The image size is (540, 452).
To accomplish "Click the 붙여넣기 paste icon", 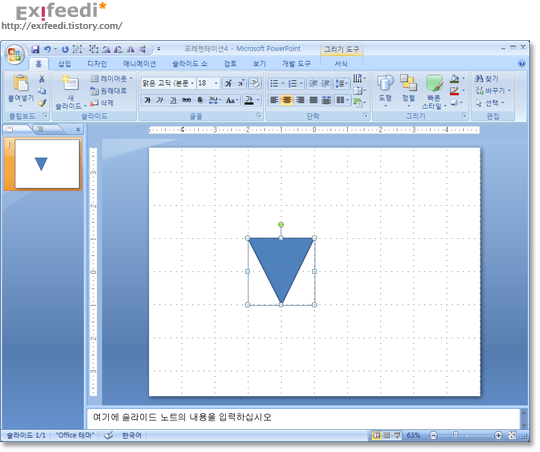I will point(21,83).
